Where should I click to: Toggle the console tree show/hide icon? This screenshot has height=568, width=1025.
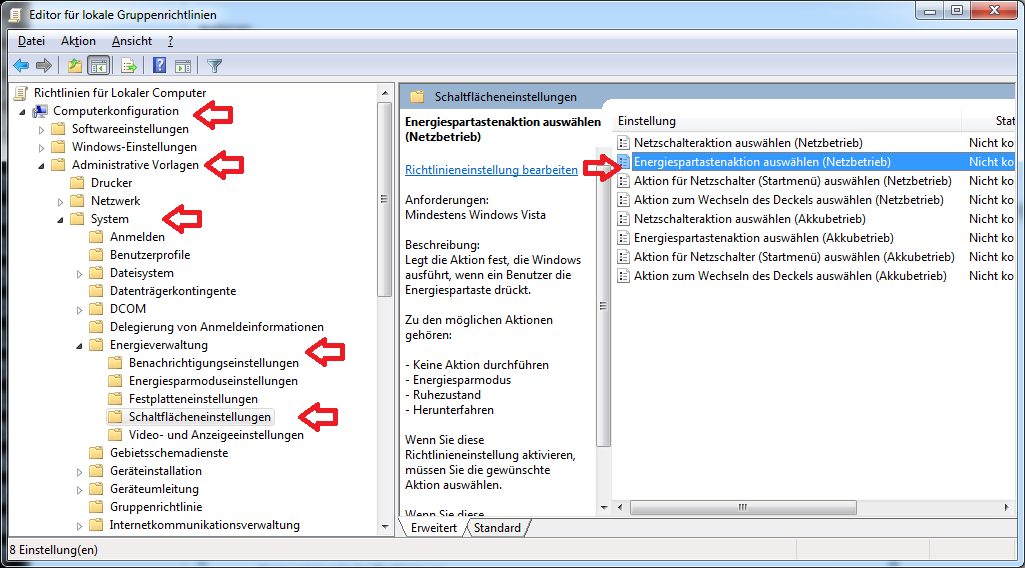(99, 66)
